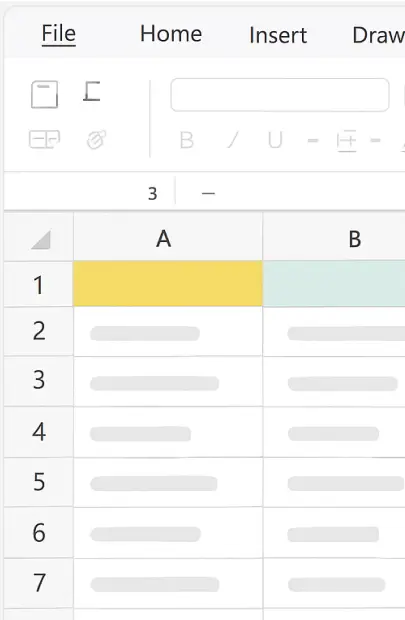Screen dimensions: 405x620
Task: Click the Borders icon
Action: (346, 141)
